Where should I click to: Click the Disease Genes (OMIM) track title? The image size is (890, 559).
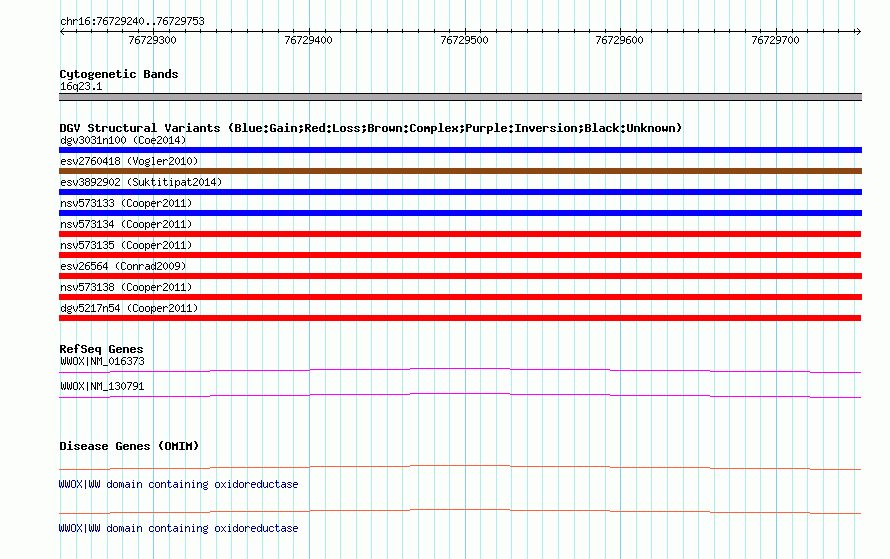pos(129,447)
